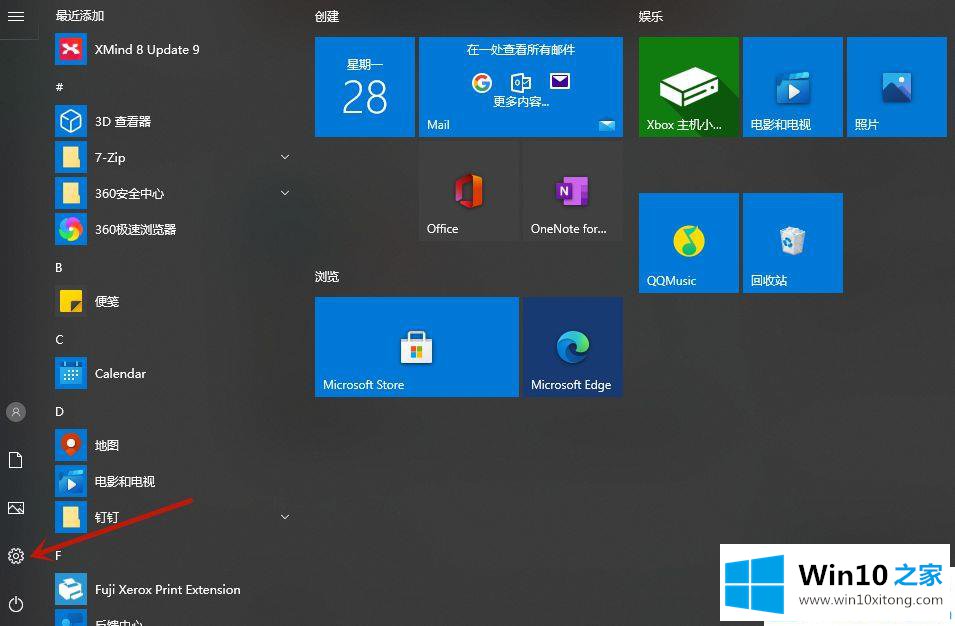Open the Office tile
Viewport: 955px width, 626px height.
coord(468,191)
